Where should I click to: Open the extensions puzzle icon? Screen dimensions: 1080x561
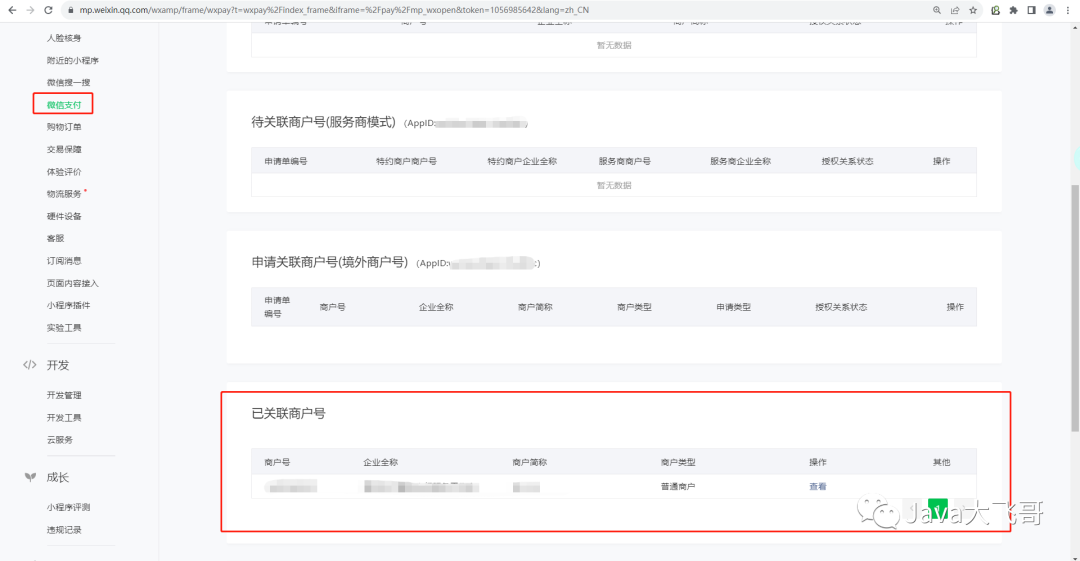pos(1013,10)
